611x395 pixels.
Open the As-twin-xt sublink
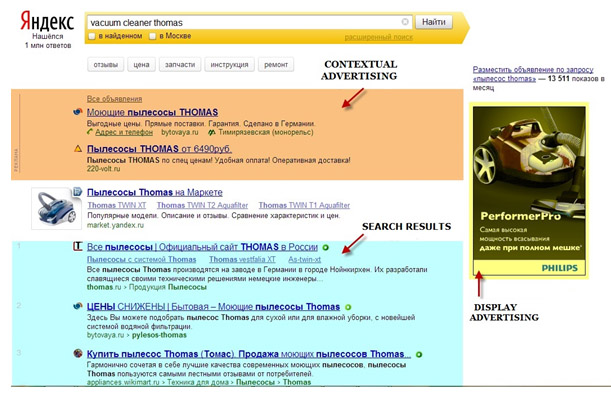pyautogui.click(x=305, y=259)
